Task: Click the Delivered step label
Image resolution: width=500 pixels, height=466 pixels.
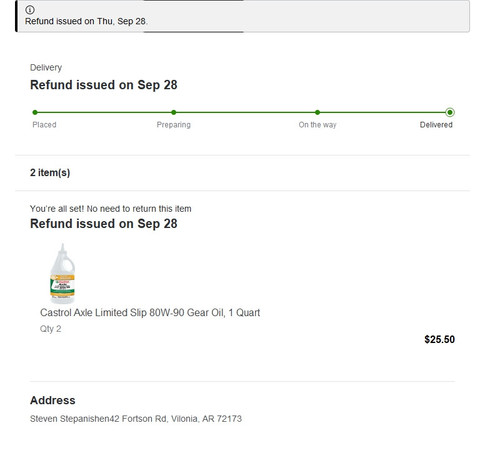Action: 436,125
